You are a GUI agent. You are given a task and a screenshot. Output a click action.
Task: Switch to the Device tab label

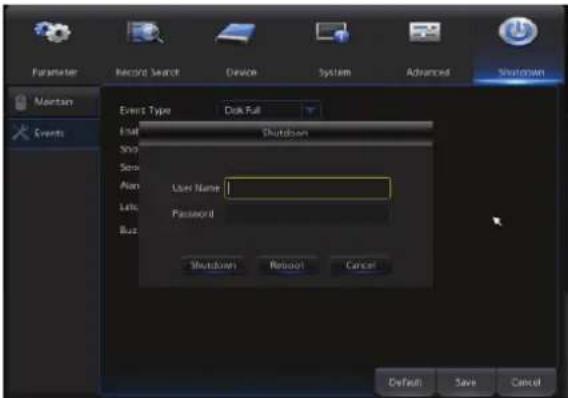point(242,72)
